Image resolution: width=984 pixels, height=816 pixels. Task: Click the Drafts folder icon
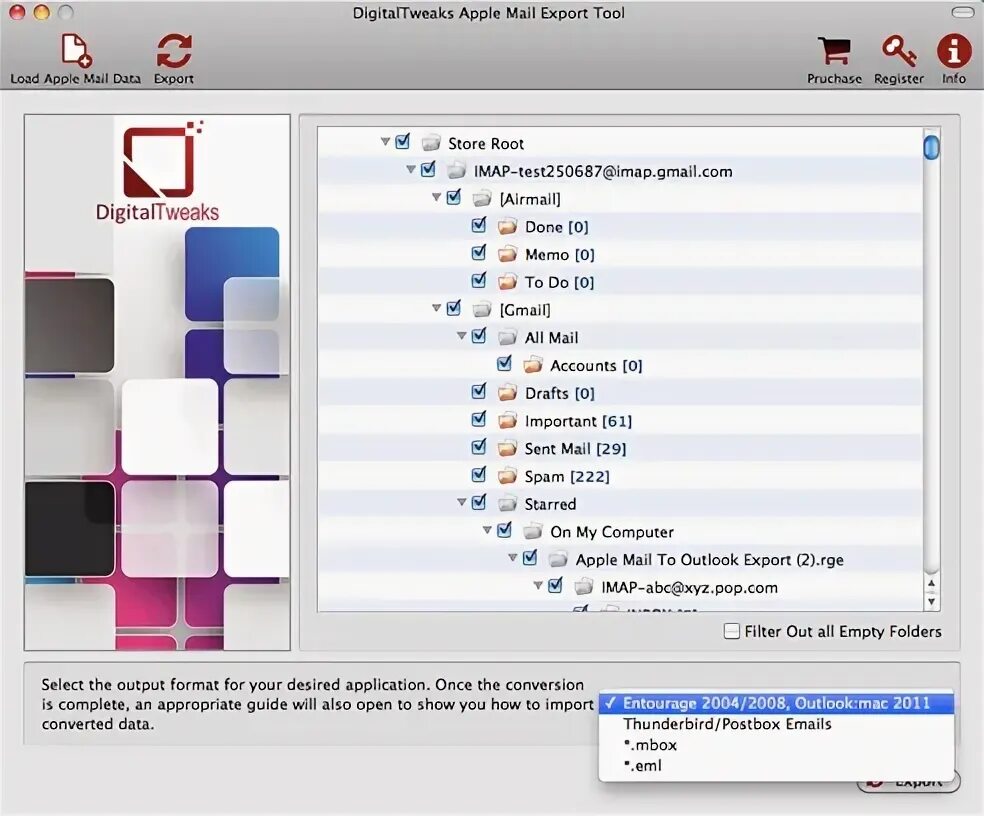pyautogui.click(x=507, y=393)
